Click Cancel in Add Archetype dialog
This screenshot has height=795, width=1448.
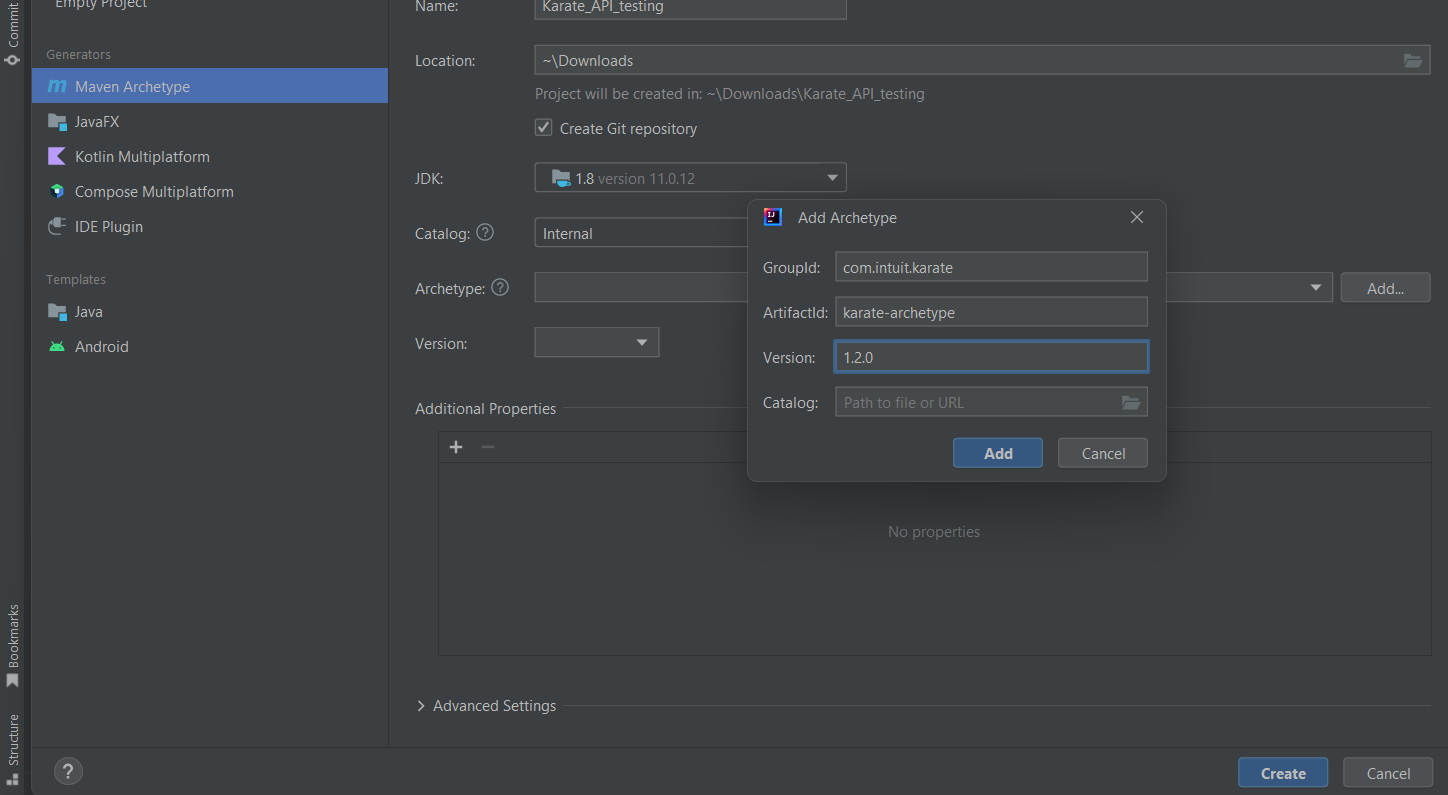(1103, 453)
